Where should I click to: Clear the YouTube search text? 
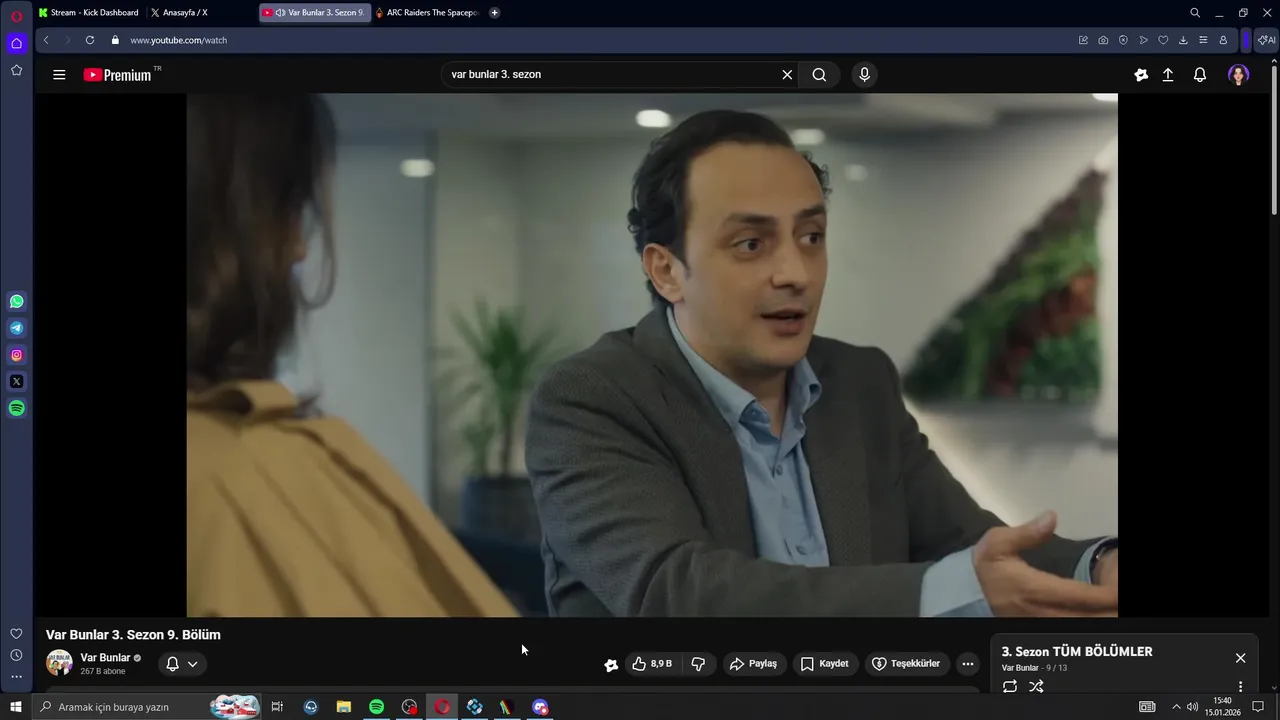(787, 75)
